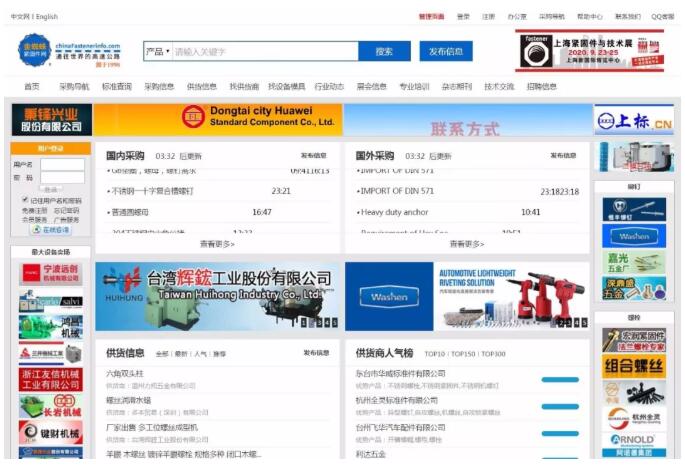Viewport: 685px width, 467px height.
Task: Click the login button under the password field
Action: point(51,190)
